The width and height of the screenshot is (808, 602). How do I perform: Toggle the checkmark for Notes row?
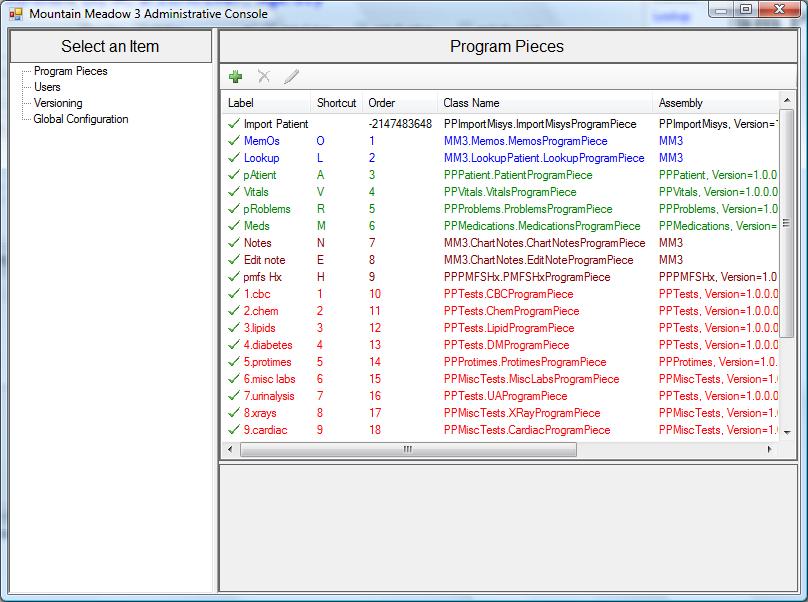(234, 243)
